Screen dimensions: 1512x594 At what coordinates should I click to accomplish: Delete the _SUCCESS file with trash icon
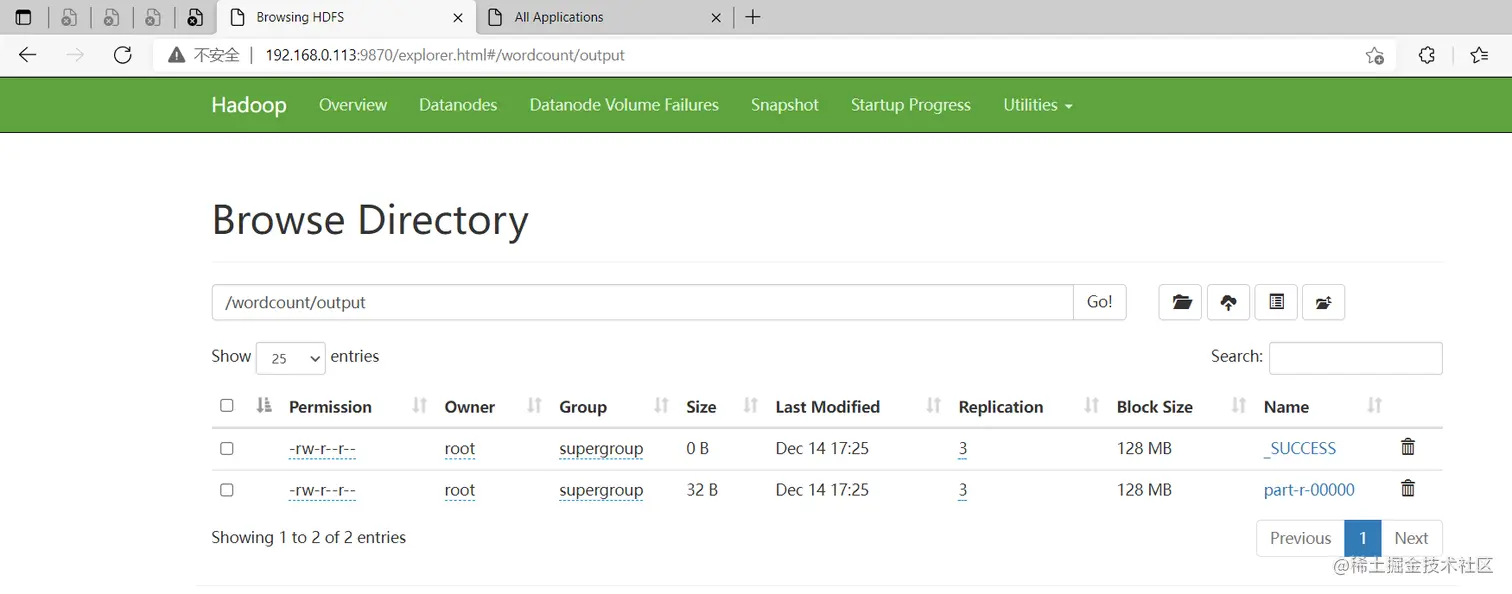1408,447
